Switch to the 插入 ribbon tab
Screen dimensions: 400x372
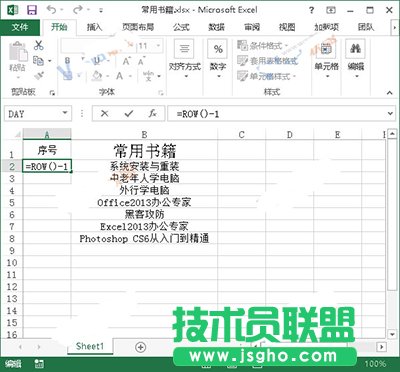[94, 27]
